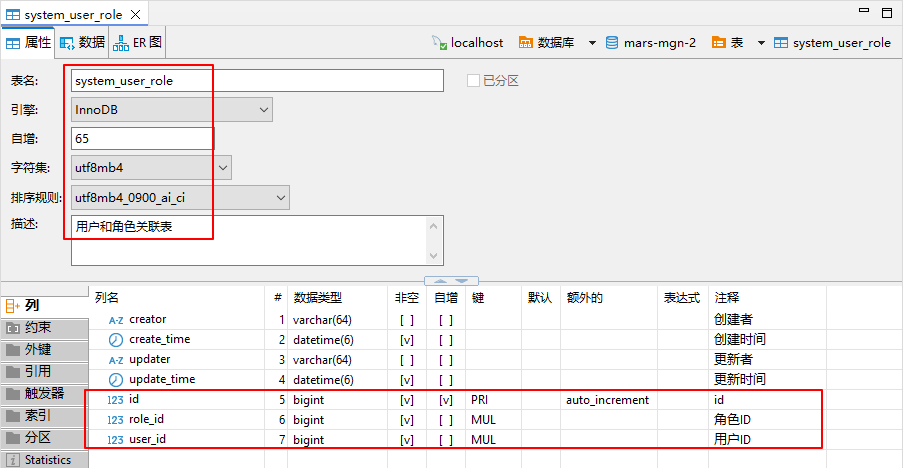Click the numeric icon for role_id
The height and width of the screenshot is (468, 903).
116,420
